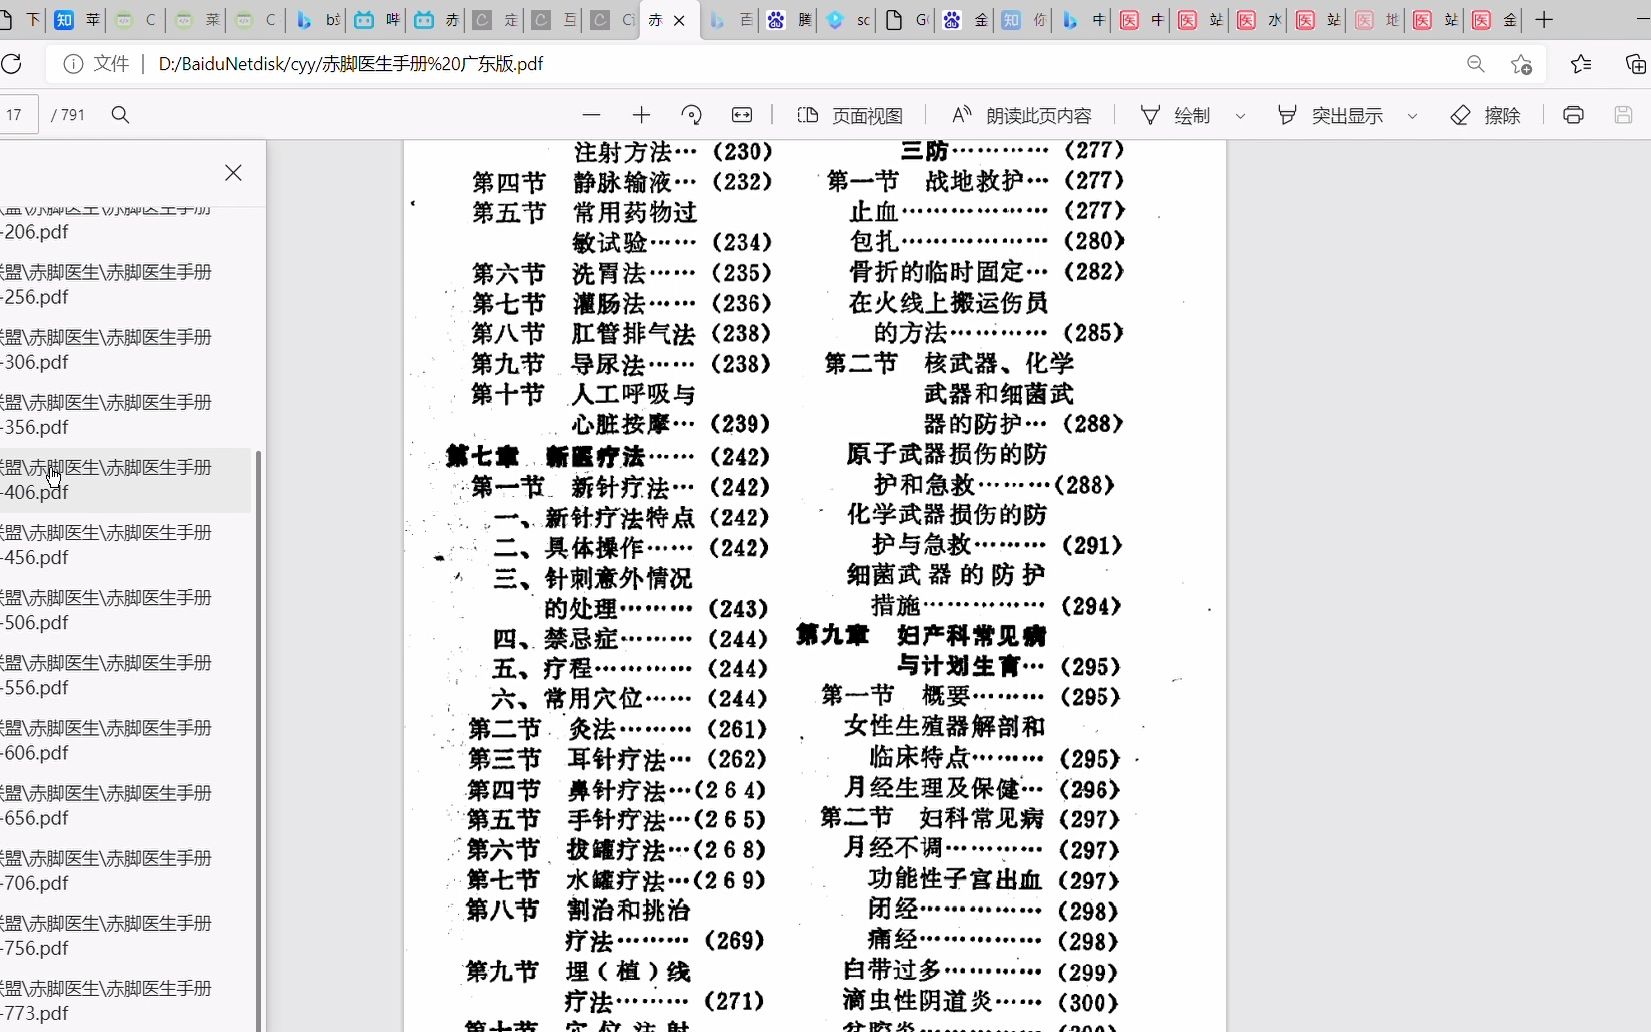The image size is (1651, 1032).
Task: Expand the 突出显示 highlight options dropdown arrow
Action: [1412, 116]
